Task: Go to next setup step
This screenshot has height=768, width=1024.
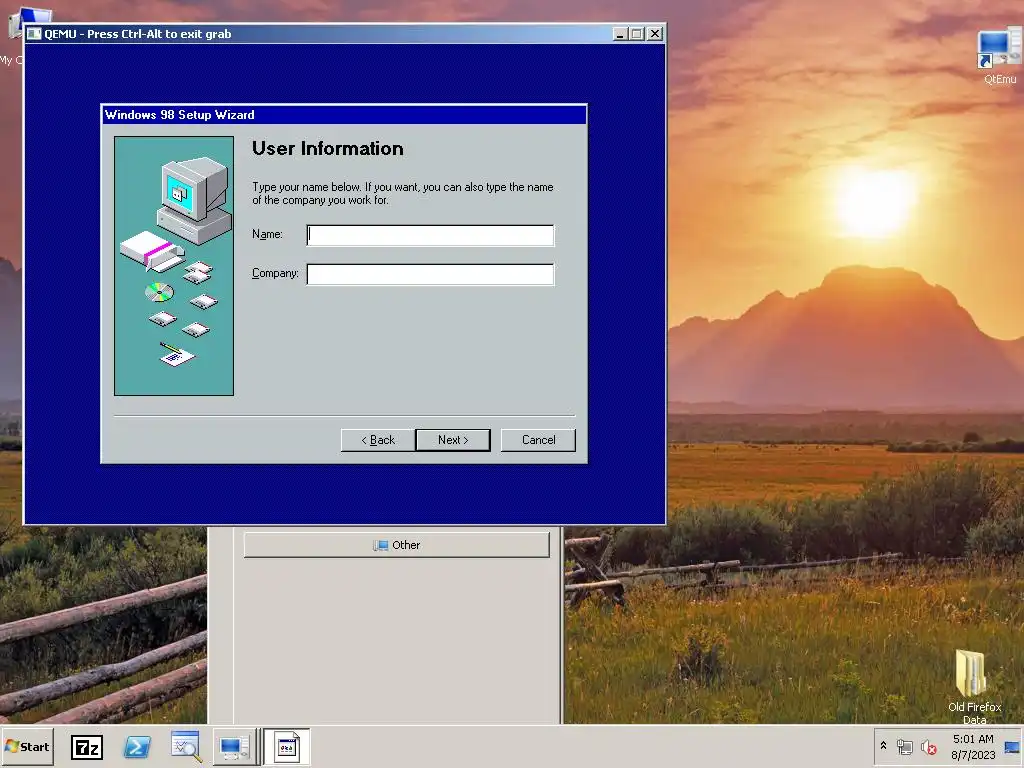Action: [453, 440]
